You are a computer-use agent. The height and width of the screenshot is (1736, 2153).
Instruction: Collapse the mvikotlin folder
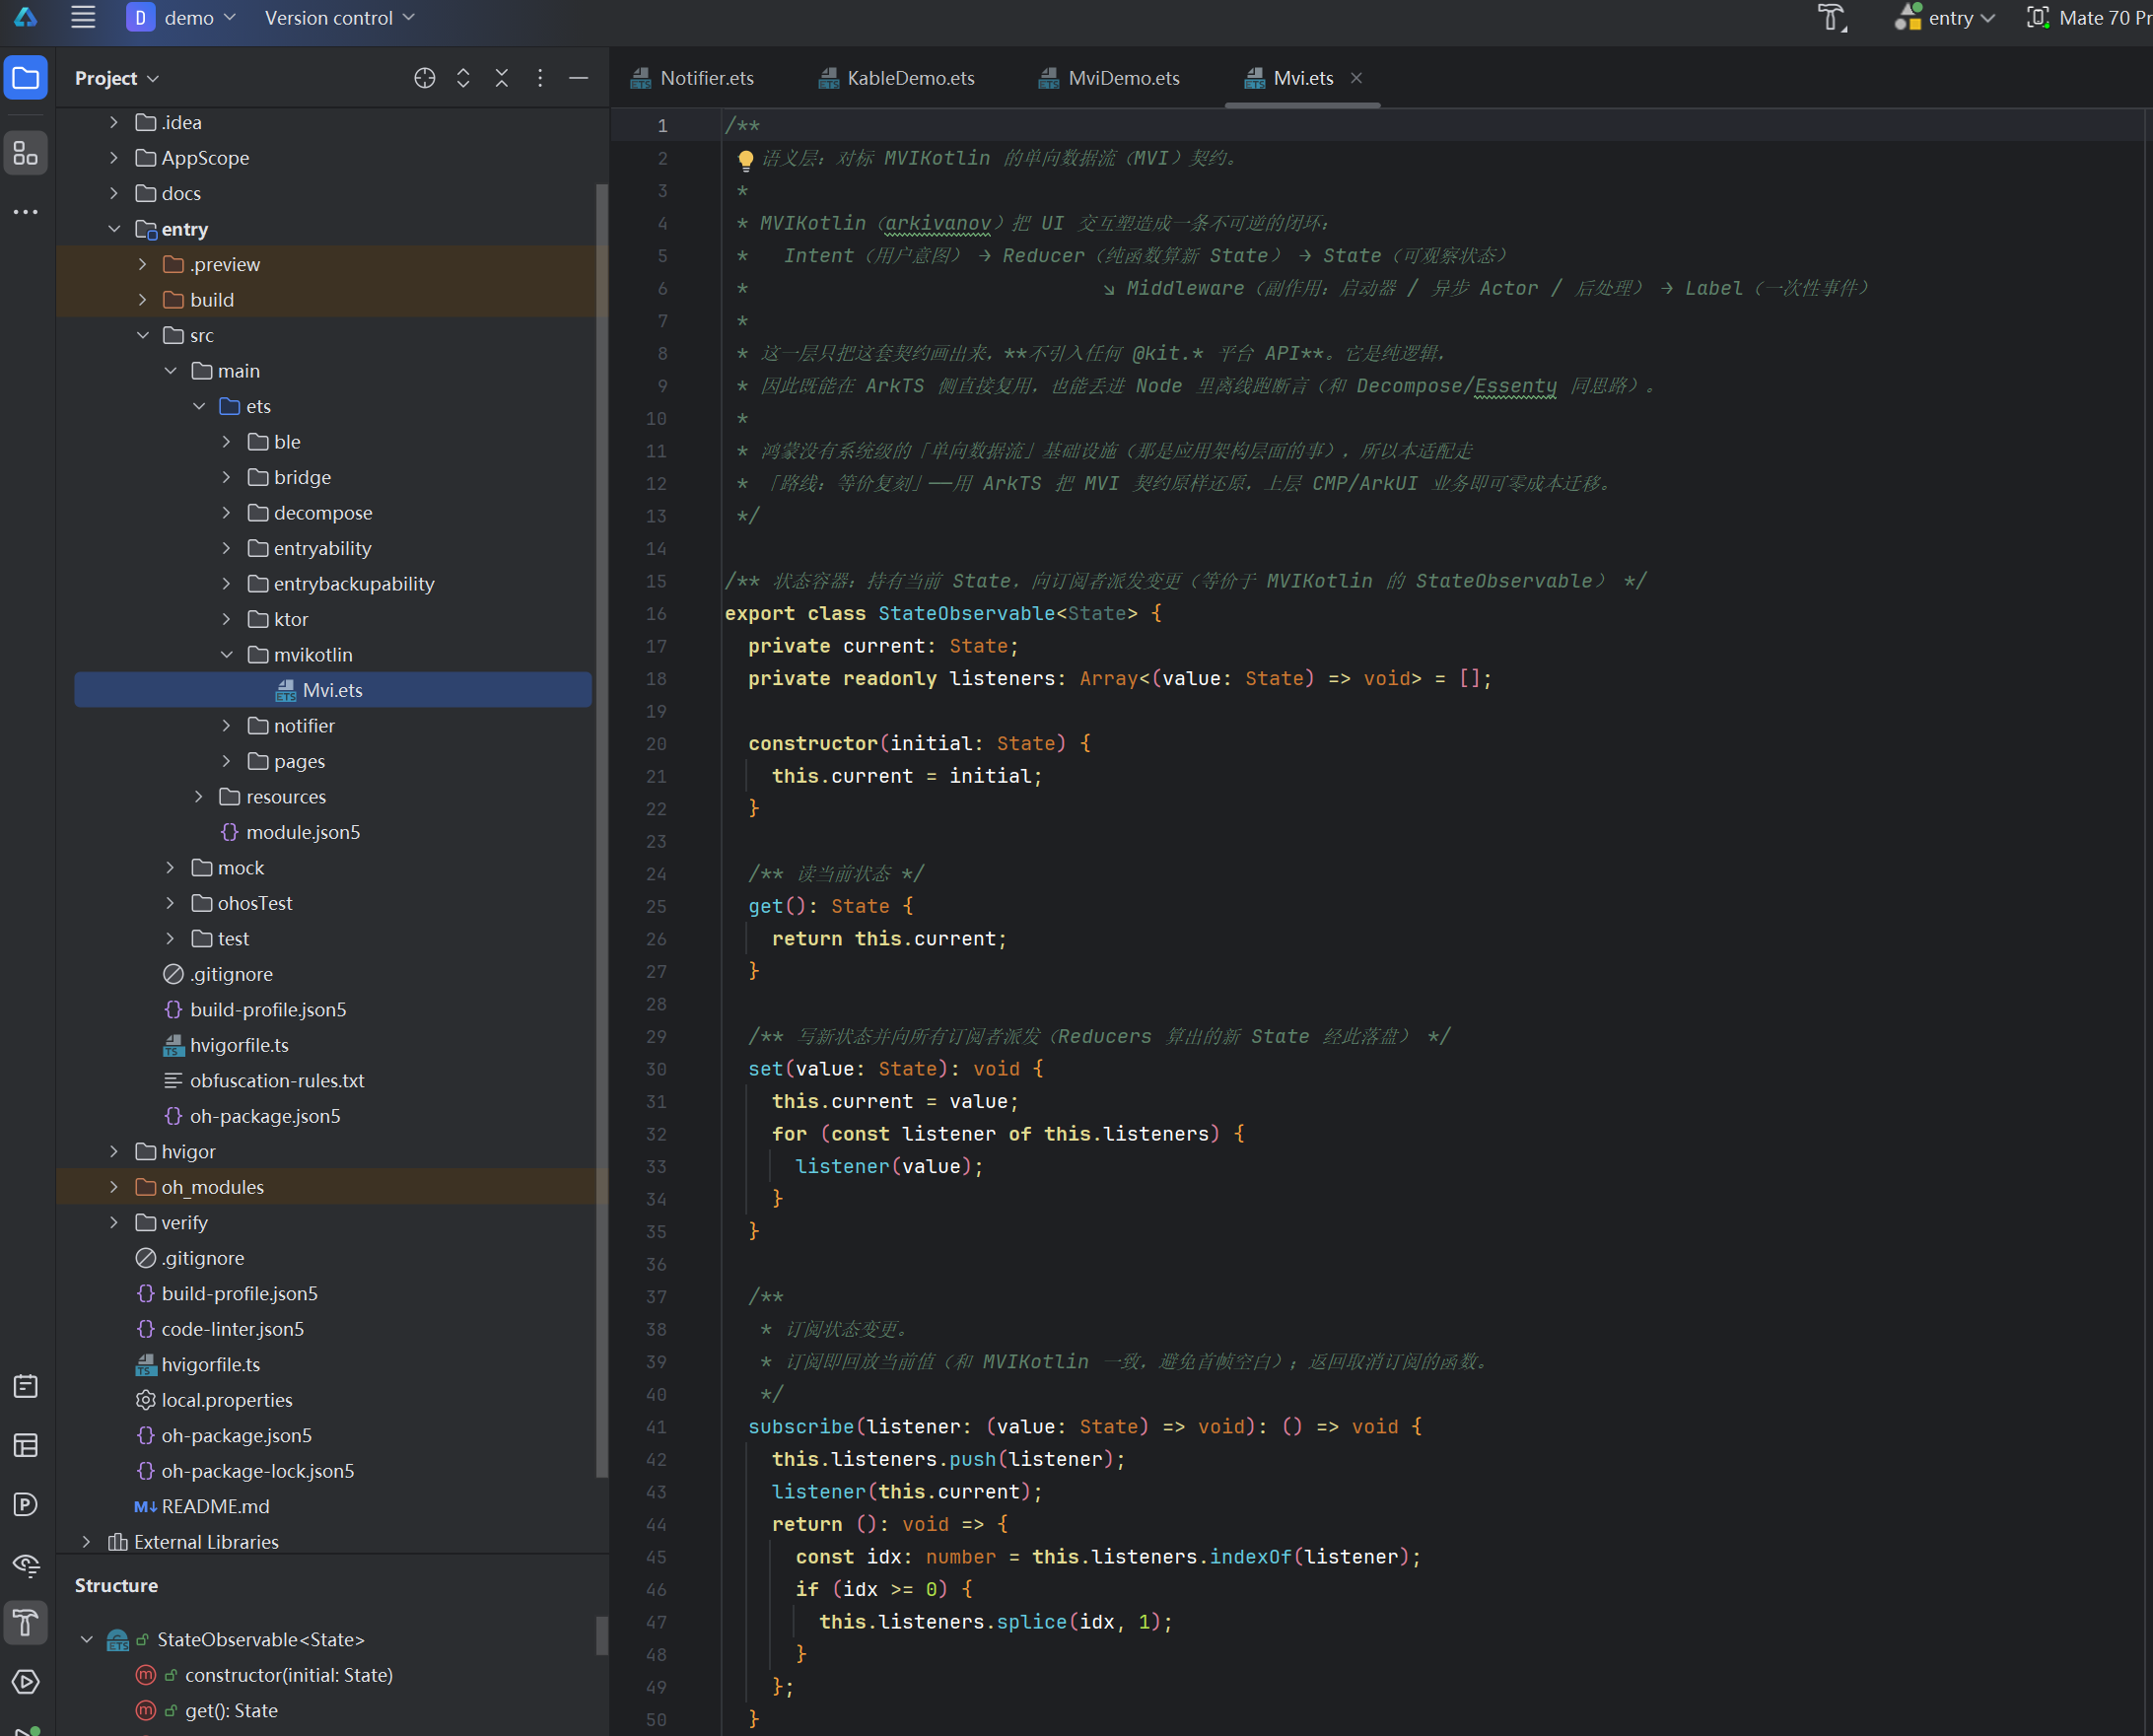[x=227, y=655]
